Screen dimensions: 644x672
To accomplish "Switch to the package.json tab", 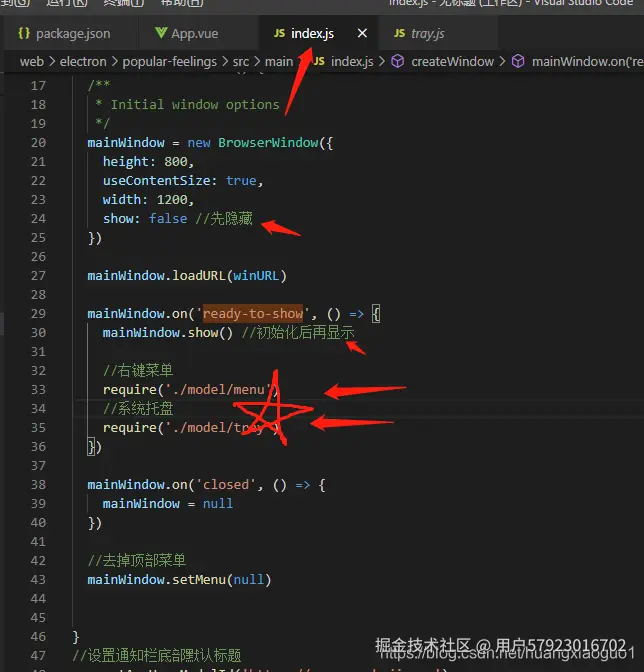I will [x=65, y=33].
